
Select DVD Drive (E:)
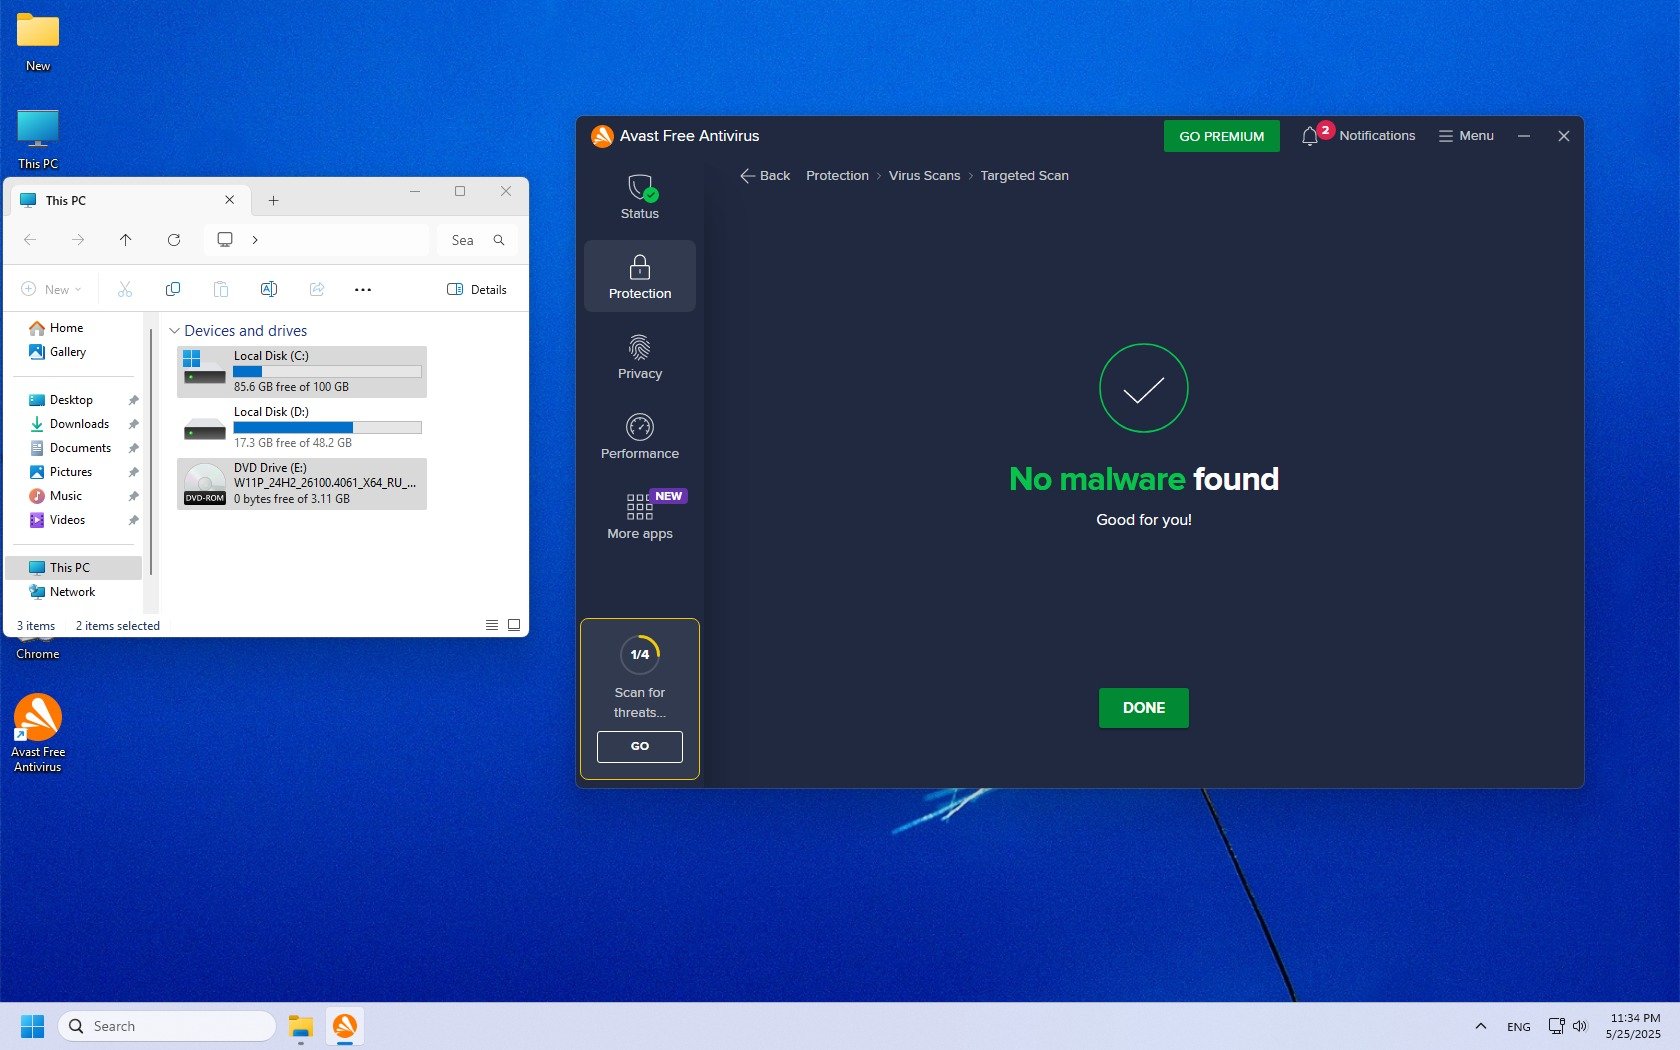[302, 484]
